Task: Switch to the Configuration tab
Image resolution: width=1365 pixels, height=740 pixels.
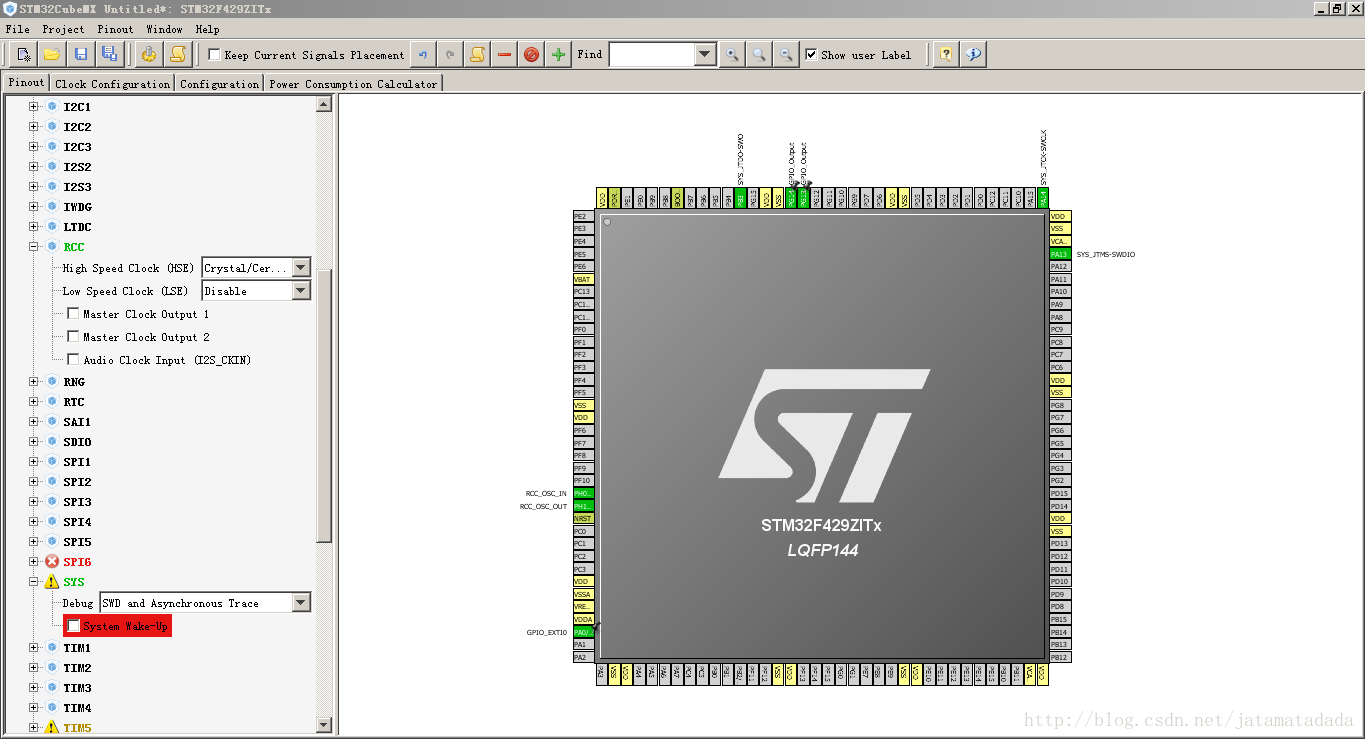Action: click(219, 84)
